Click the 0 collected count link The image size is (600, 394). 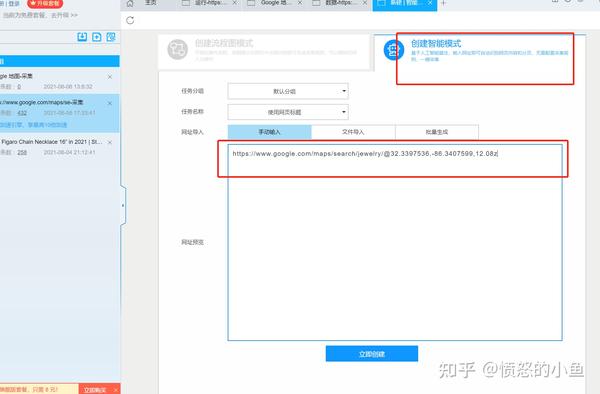coord(19,87)
